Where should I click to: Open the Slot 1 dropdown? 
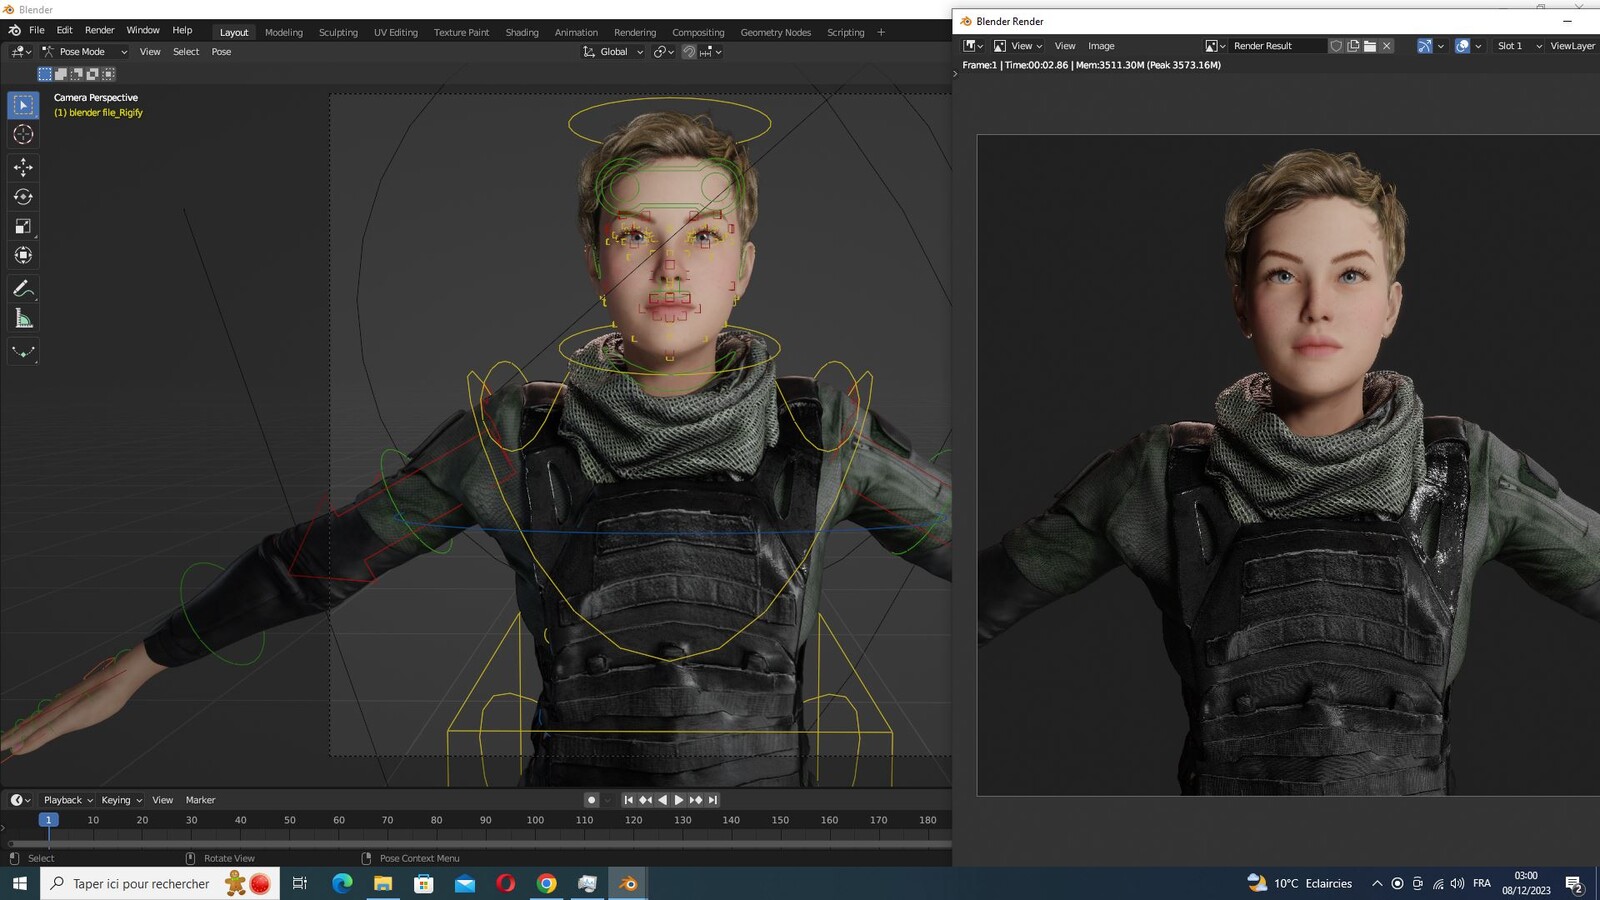tap(1518, 46)
